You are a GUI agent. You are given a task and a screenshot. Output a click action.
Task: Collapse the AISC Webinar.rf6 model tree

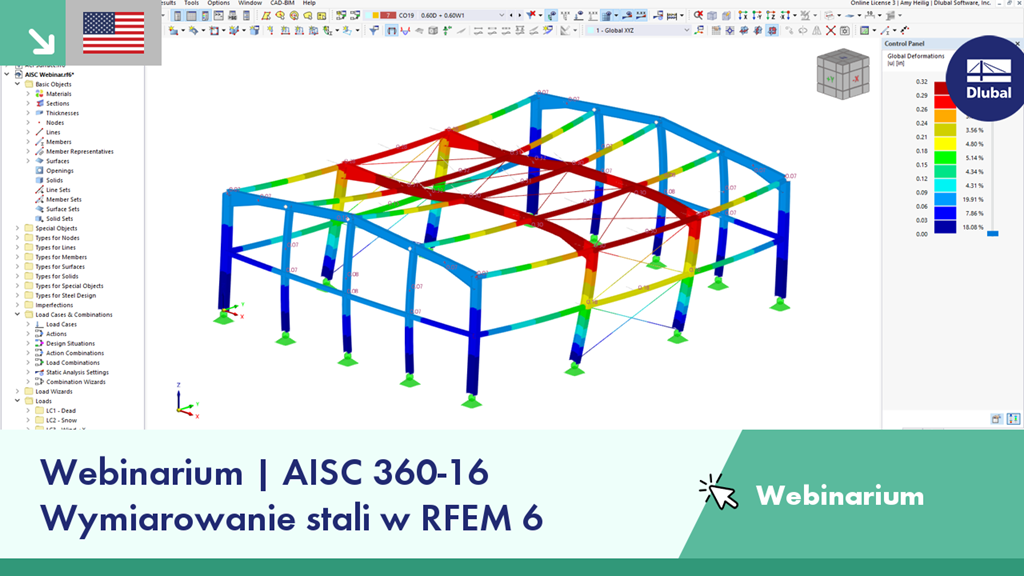(7, 74)
